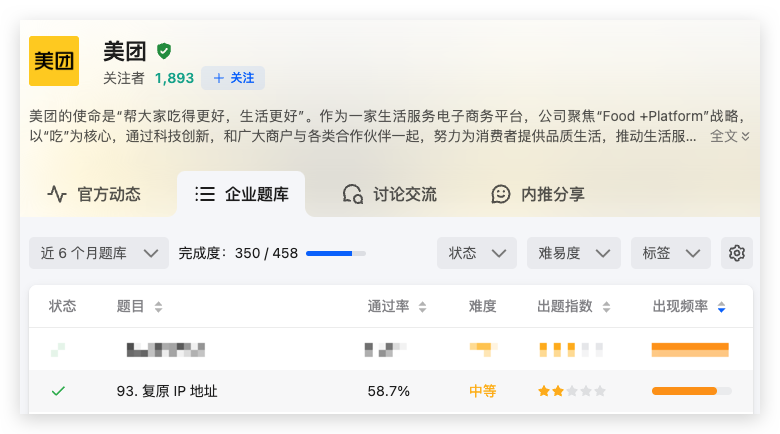Select the 企业题库 tab
Viewport: 780px width, 434px height.
point(241,194)
